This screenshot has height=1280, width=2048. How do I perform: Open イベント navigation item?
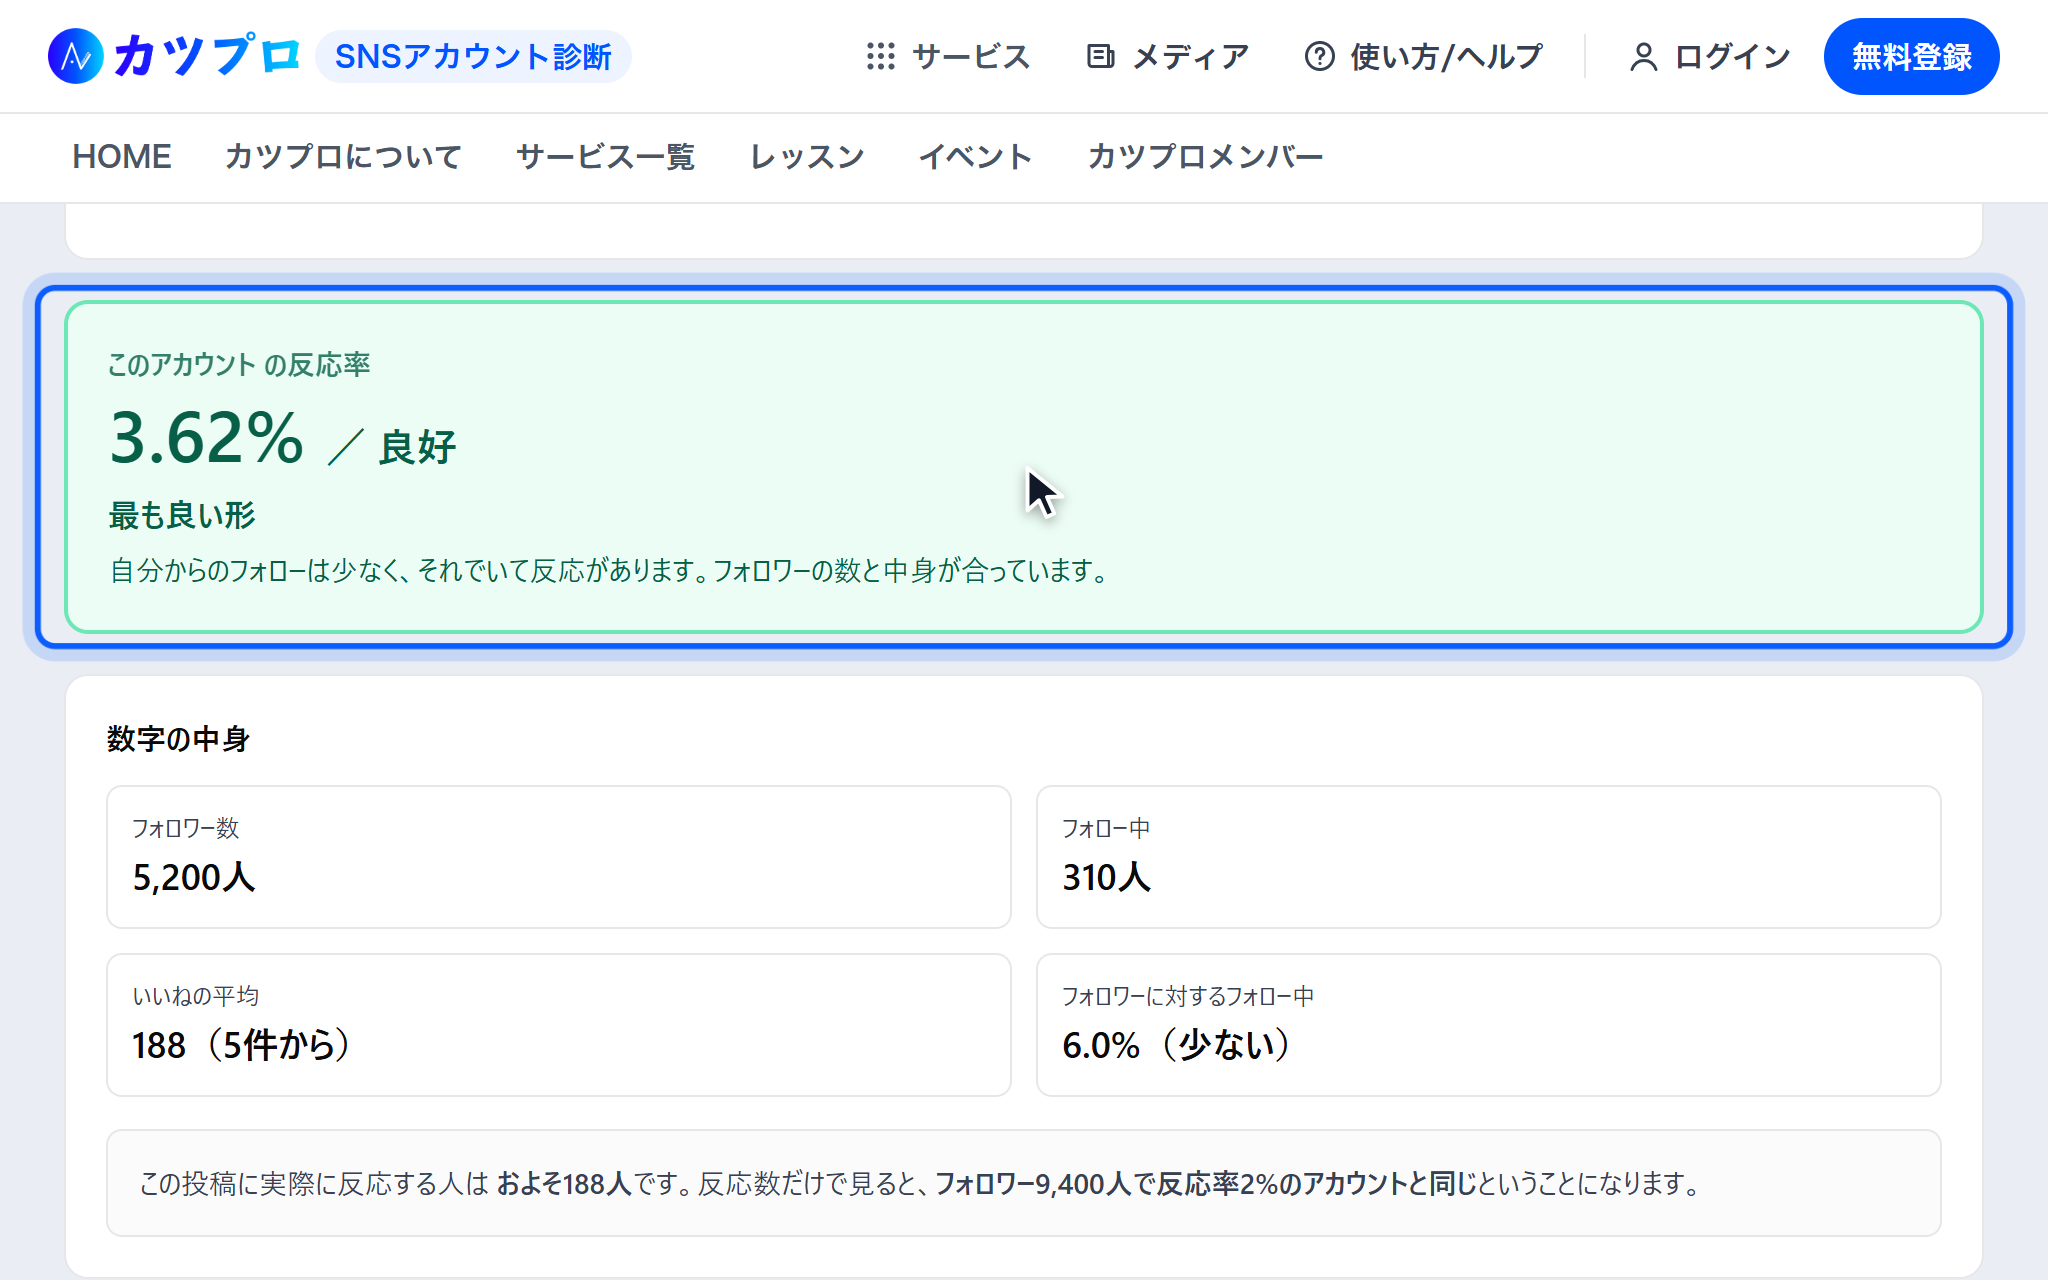coord(975,157)
